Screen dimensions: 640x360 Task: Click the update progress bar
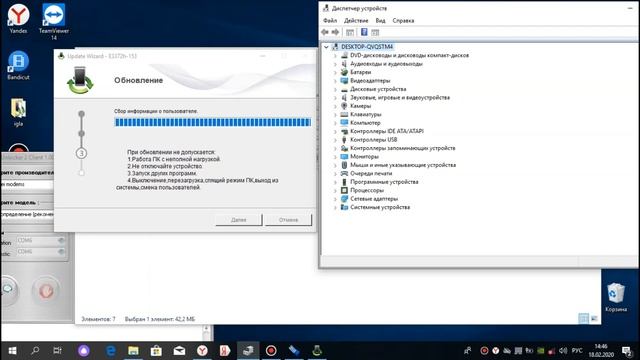(213, 122)
